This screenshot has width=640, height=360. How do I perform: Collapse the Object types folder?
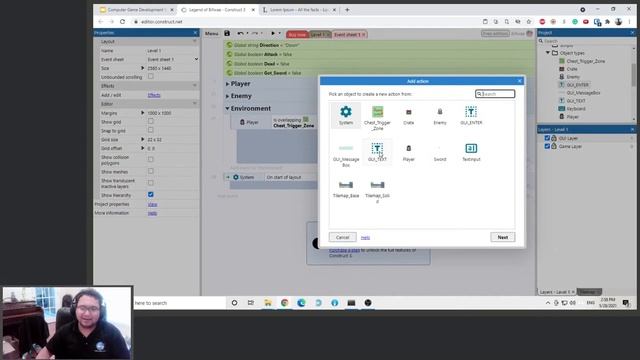click(x=548, y=53)
